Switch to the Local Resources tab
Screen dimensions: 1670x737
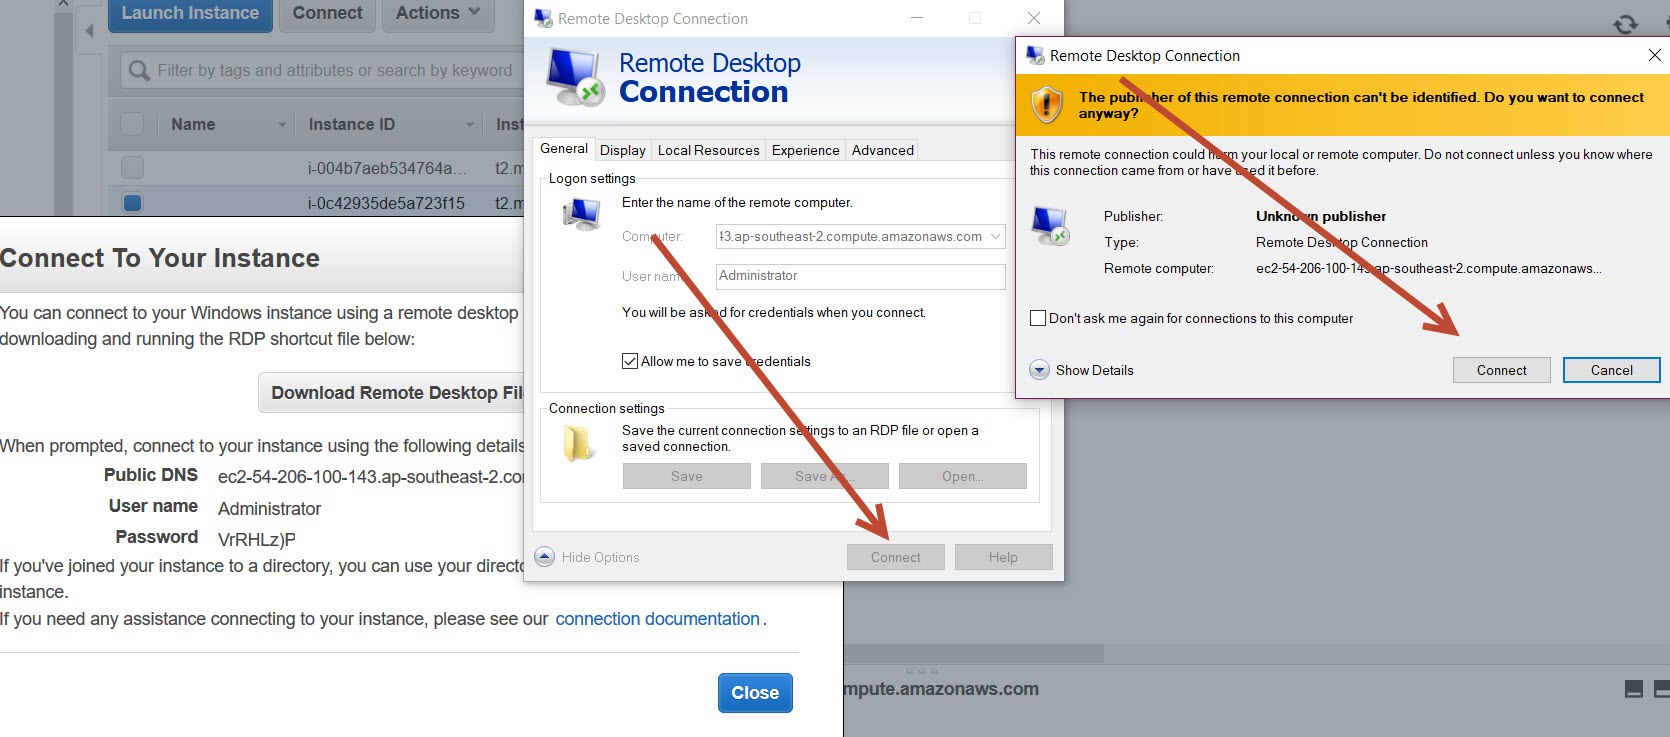[x=708, y=150]
